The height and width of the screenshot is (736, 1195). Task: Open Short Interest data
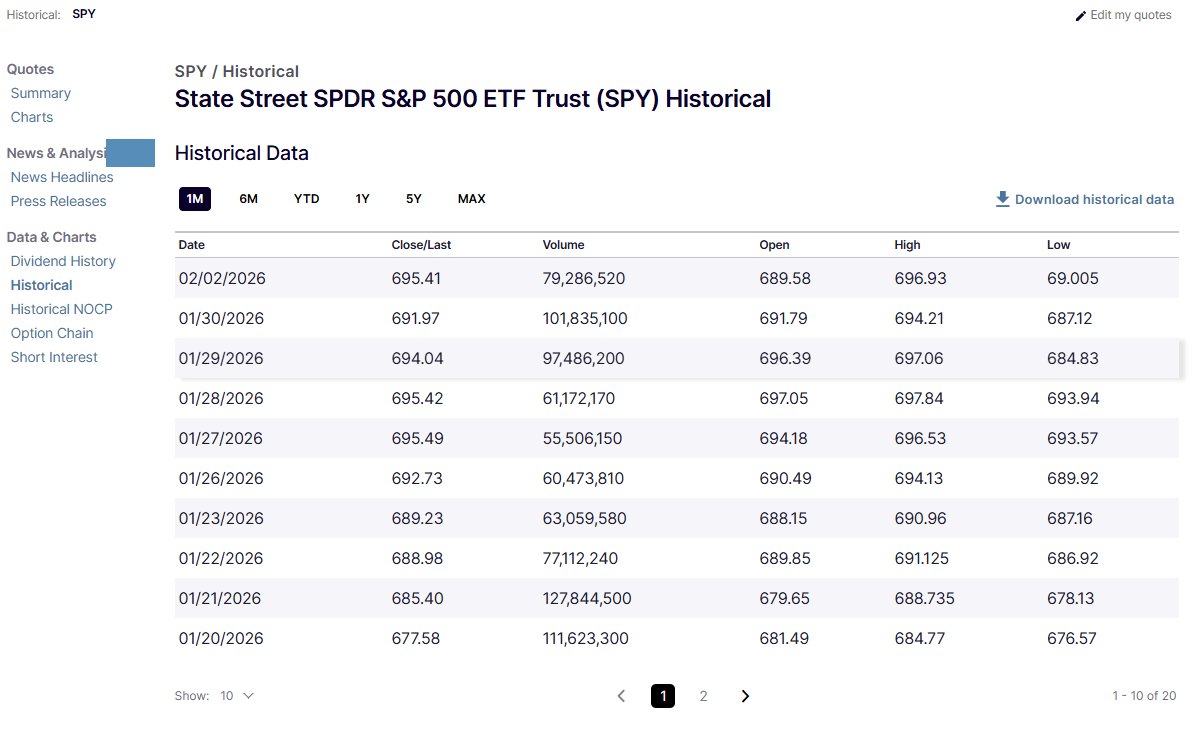pos(54,357)
